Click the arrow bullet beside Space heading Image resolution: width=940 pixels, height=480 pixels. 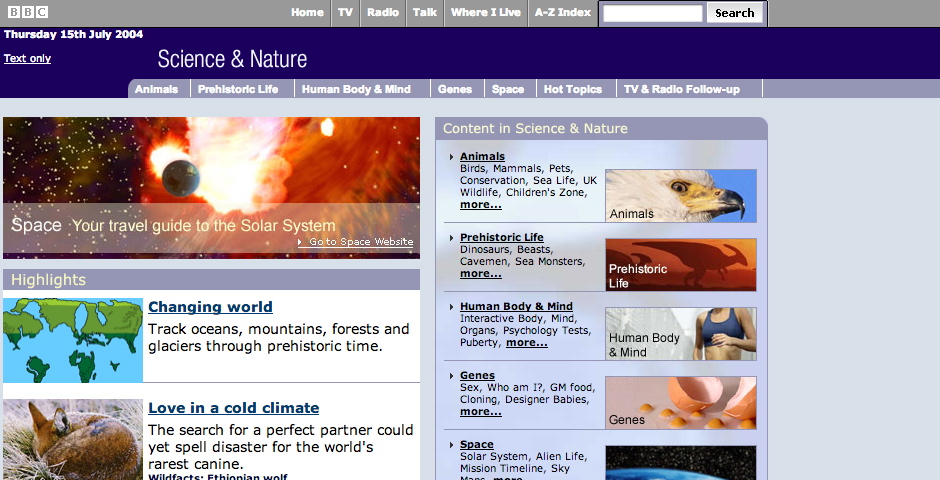tap(451, 445)
